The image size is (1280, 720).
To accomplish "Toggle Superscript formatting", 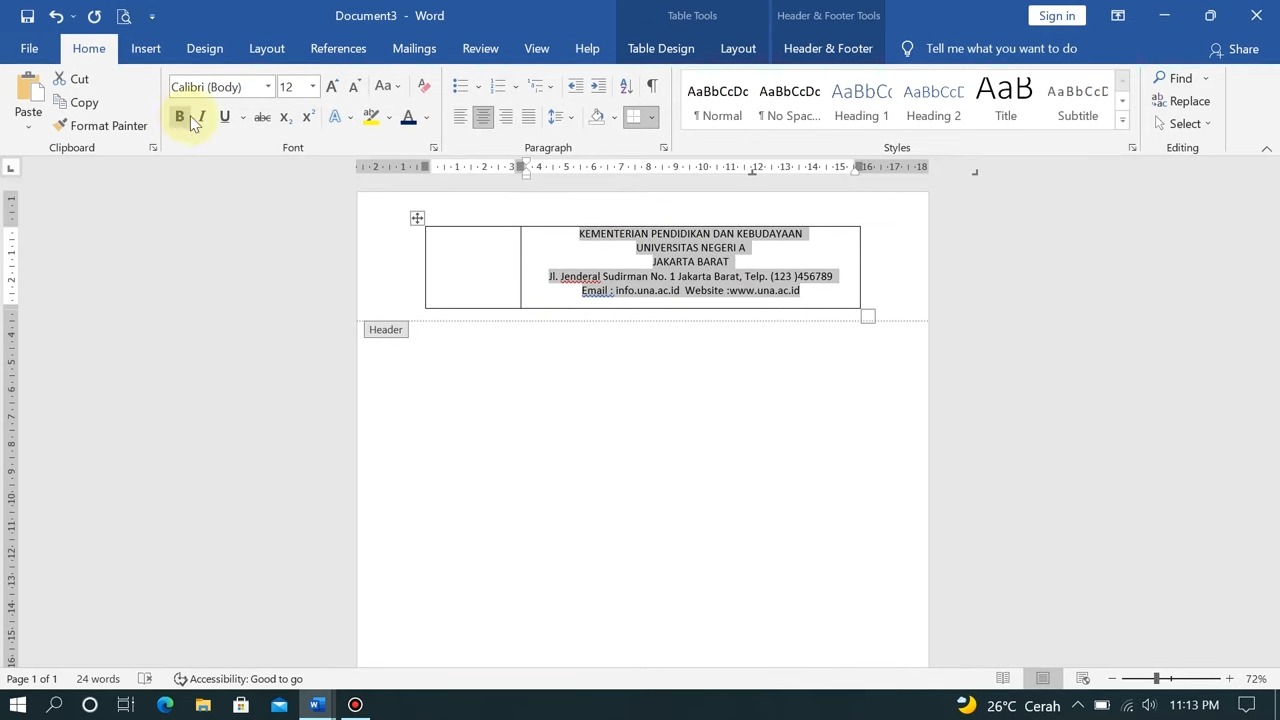I will [x=308, y=117].
